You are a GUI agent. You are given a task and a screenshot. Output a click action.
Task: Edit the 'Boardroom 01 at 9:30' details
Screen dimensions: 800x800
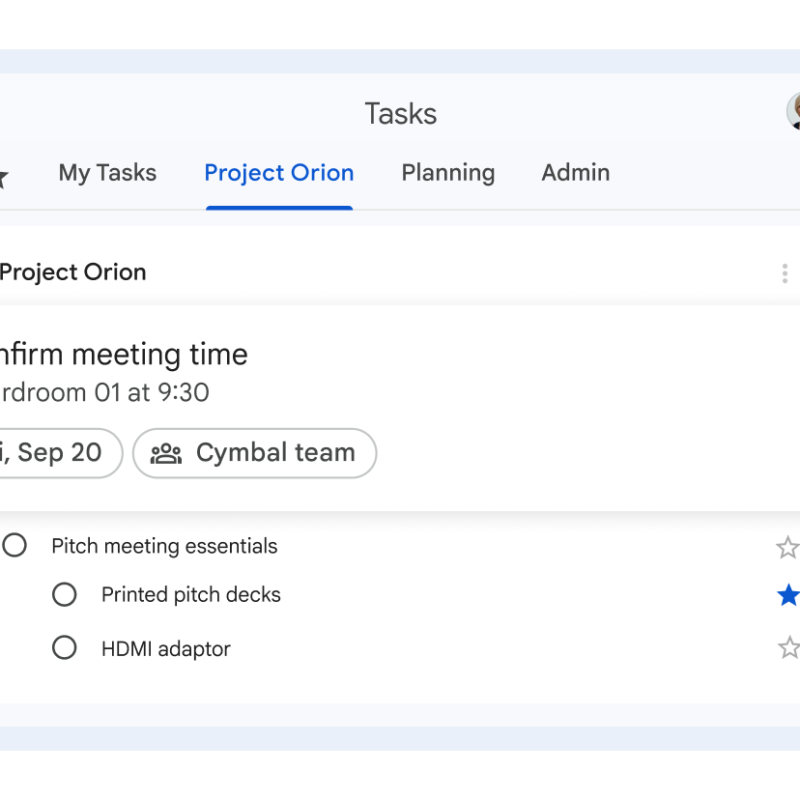(x=104, y=392)
